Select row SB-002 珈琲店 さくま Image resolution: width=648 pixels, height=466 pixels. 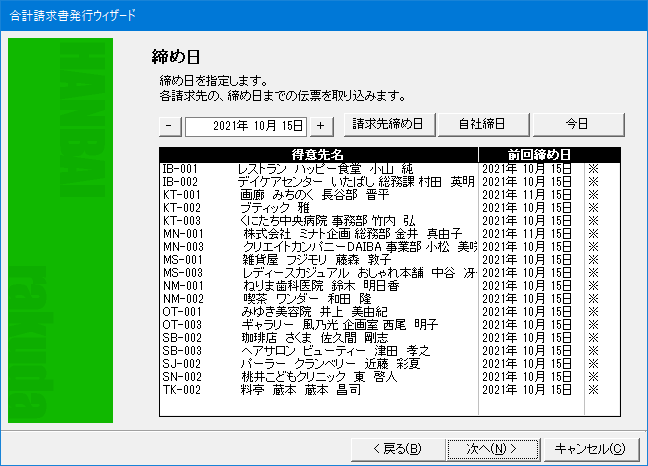390,338
